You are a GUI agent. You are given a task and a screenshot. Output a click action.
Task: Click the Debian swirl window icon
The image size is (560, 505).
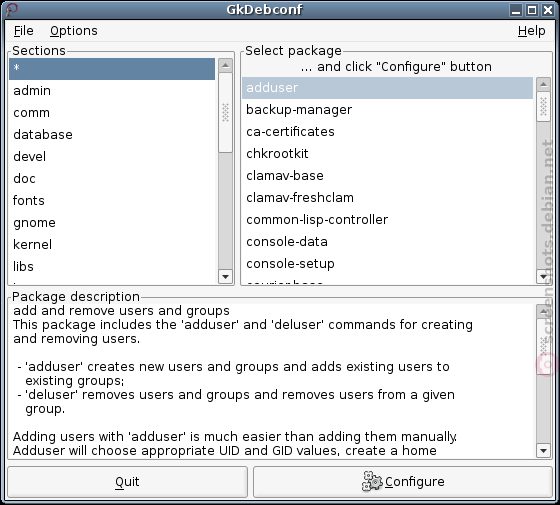[11, 10]
